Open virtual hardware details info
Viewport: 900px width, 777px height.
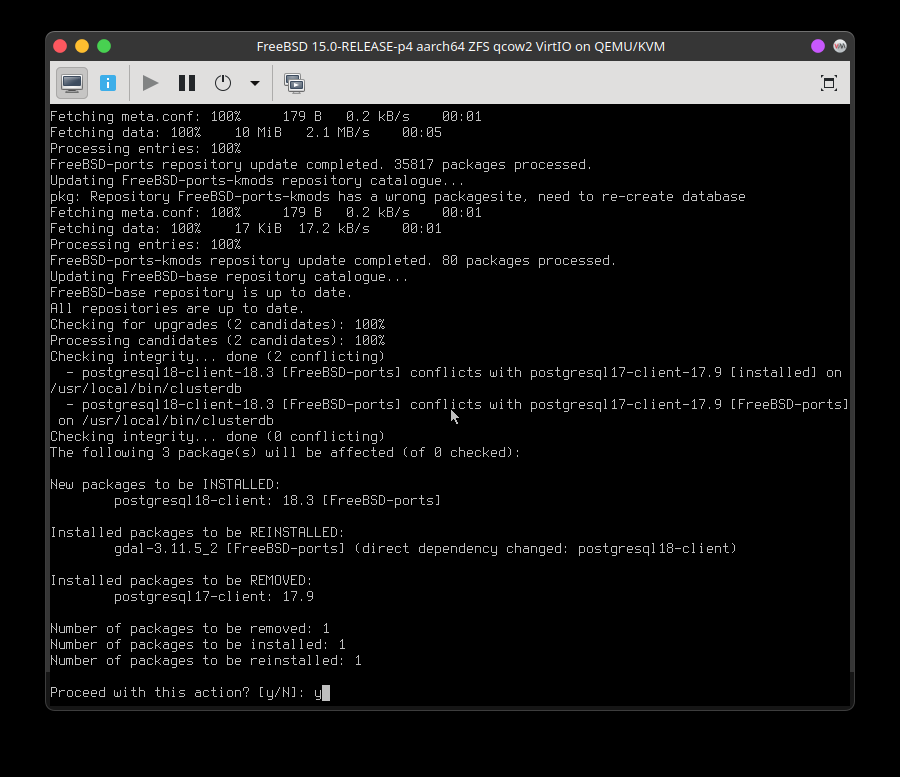click(x=108, y=83)
